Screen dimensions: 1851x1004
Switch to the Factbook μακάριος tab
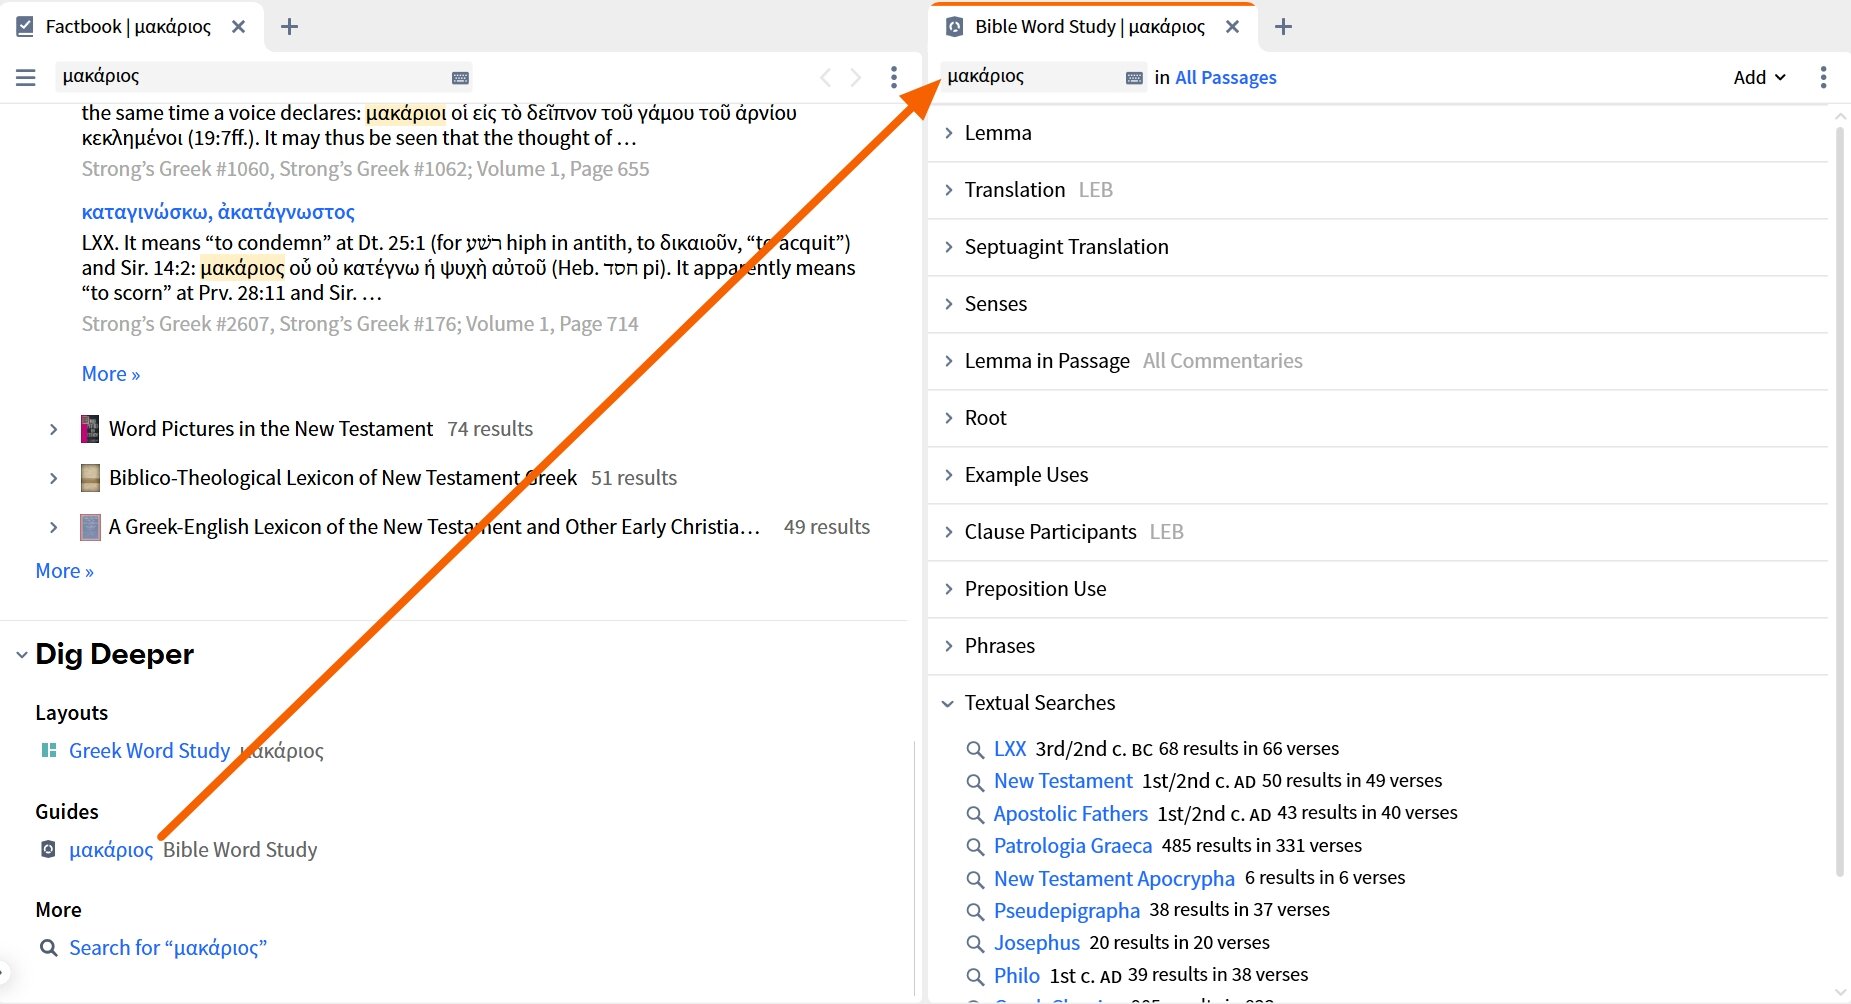pos(128,27)
